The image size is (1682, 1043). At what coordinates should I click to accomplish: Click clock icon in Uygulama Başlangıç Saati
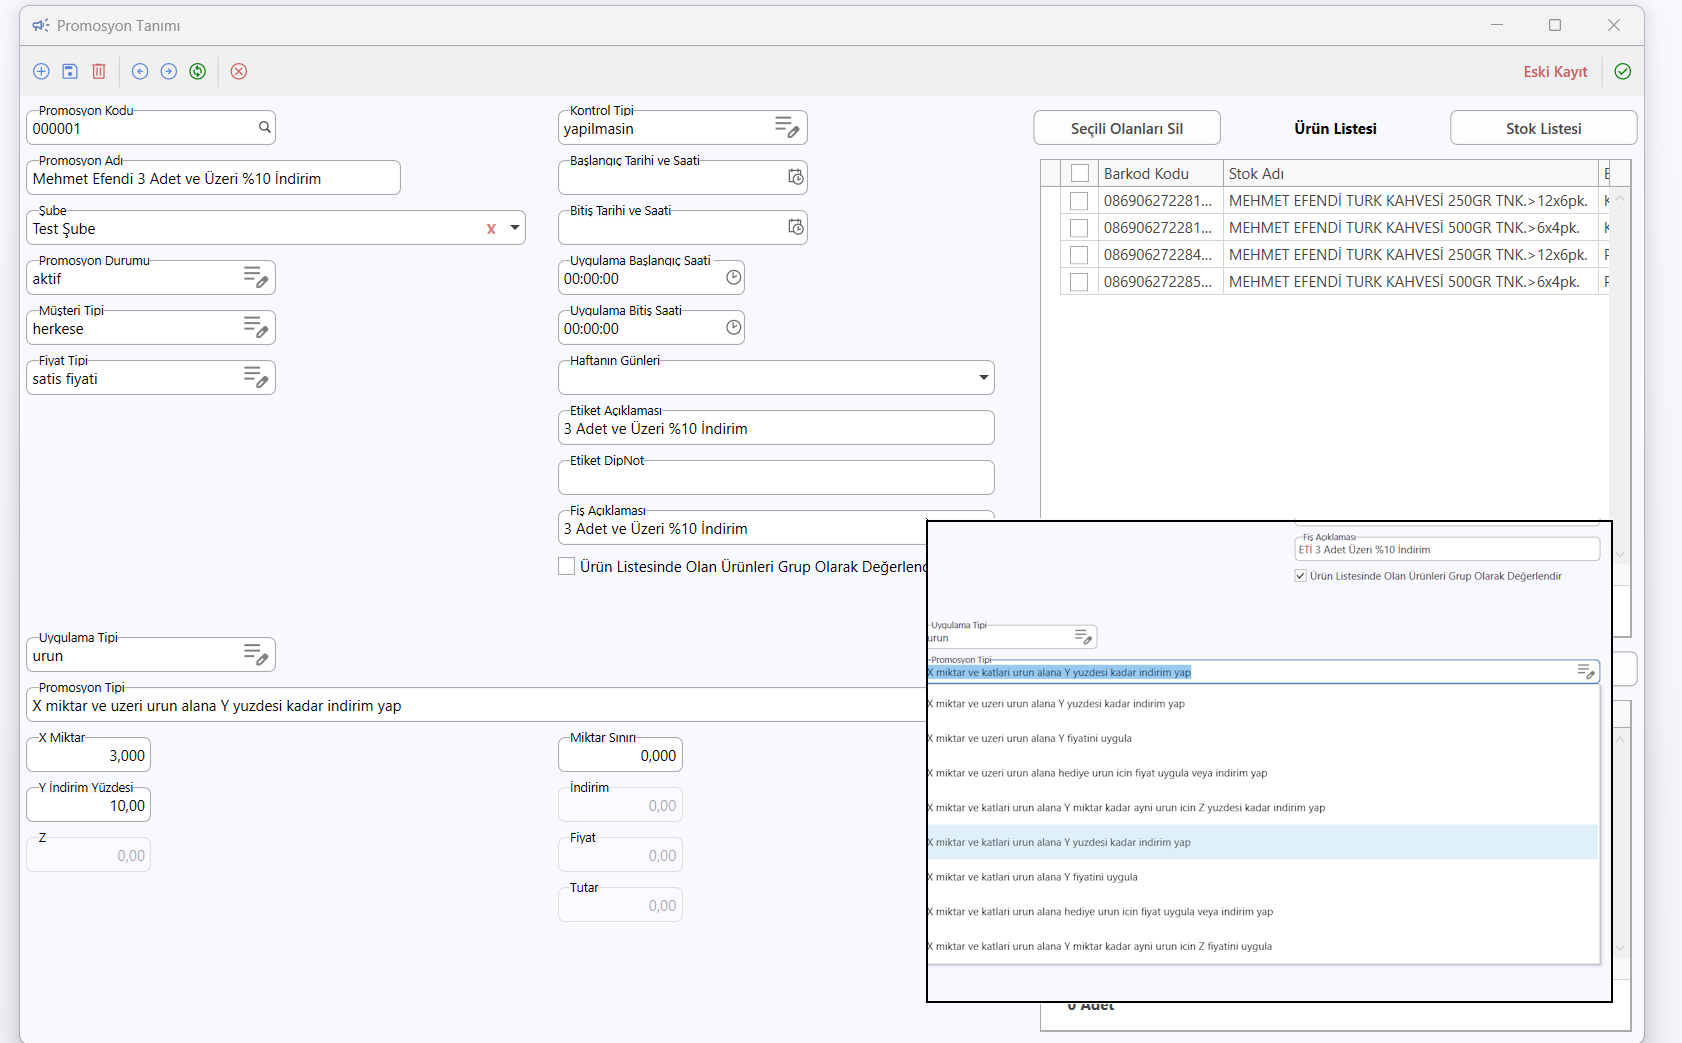(734, 277)
